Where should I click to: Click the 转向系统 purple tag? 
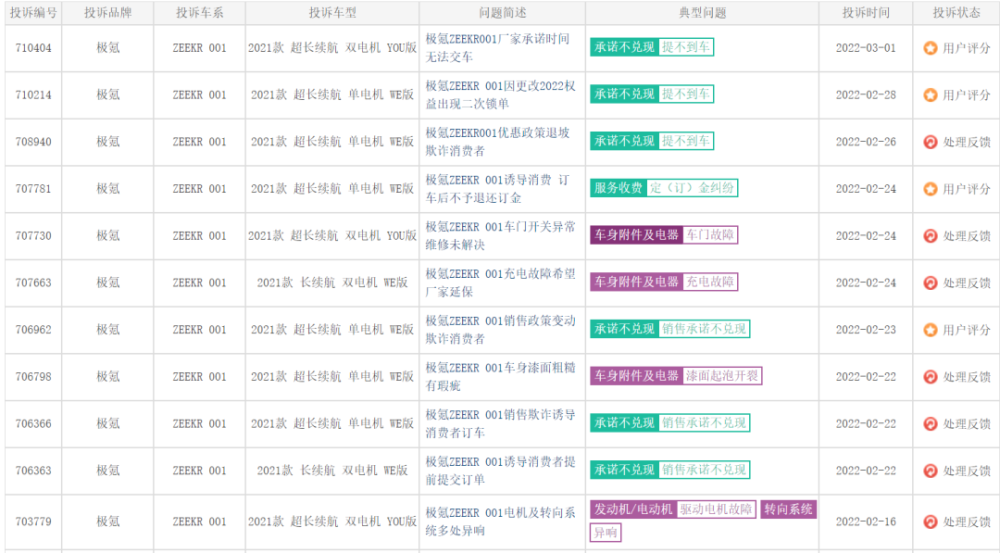788,509
